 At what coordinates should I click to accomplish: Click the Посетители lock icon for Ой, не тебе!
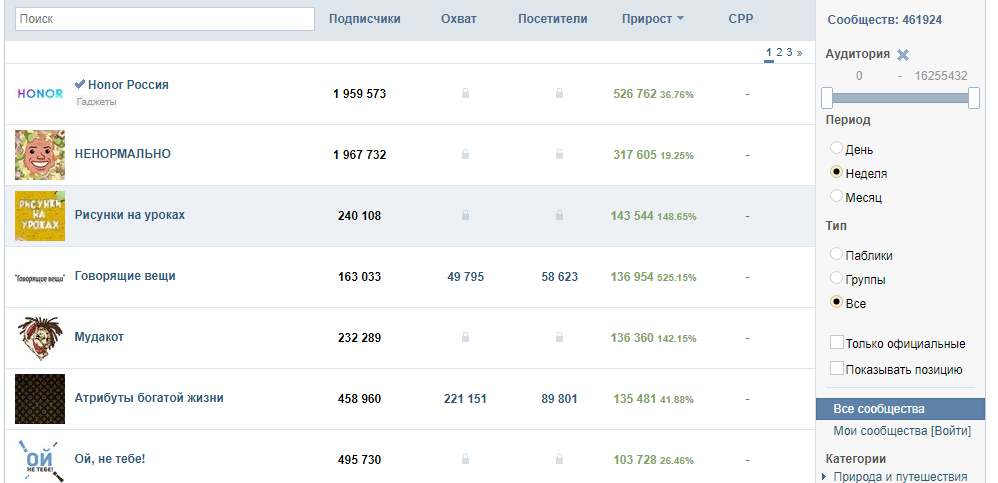click(x=559, y=459)
